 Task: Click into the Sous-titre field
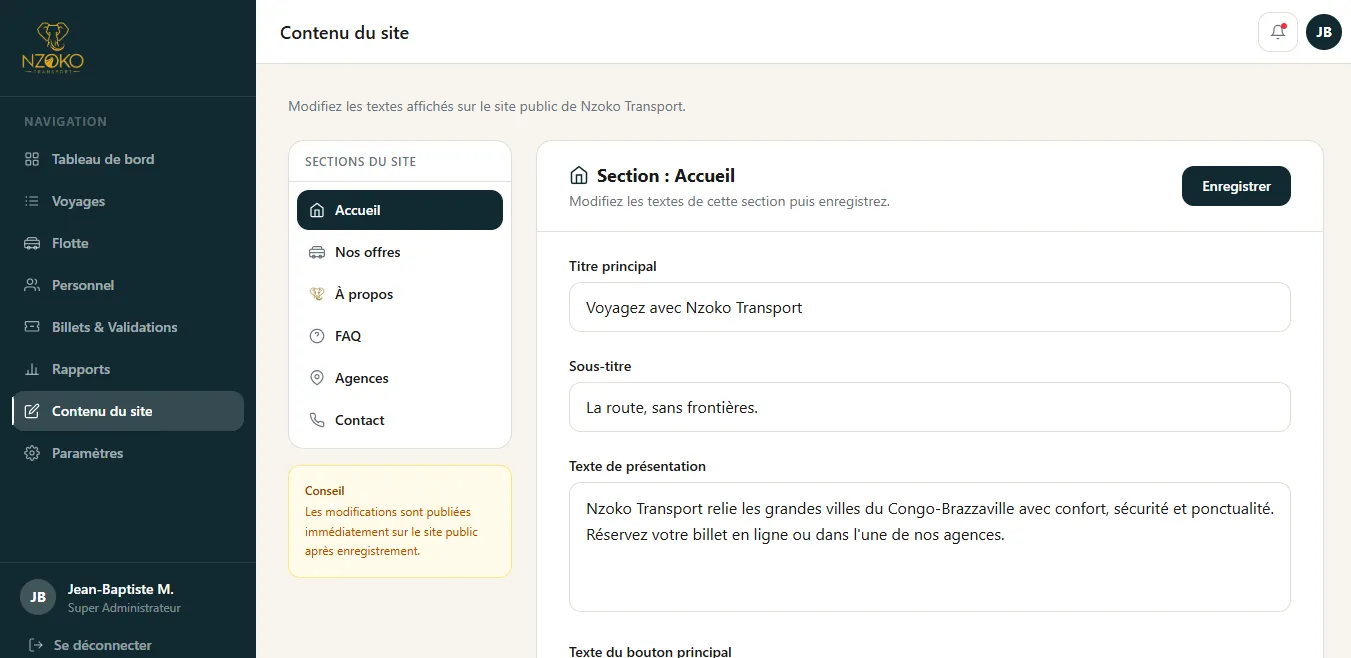pos(930,407)
